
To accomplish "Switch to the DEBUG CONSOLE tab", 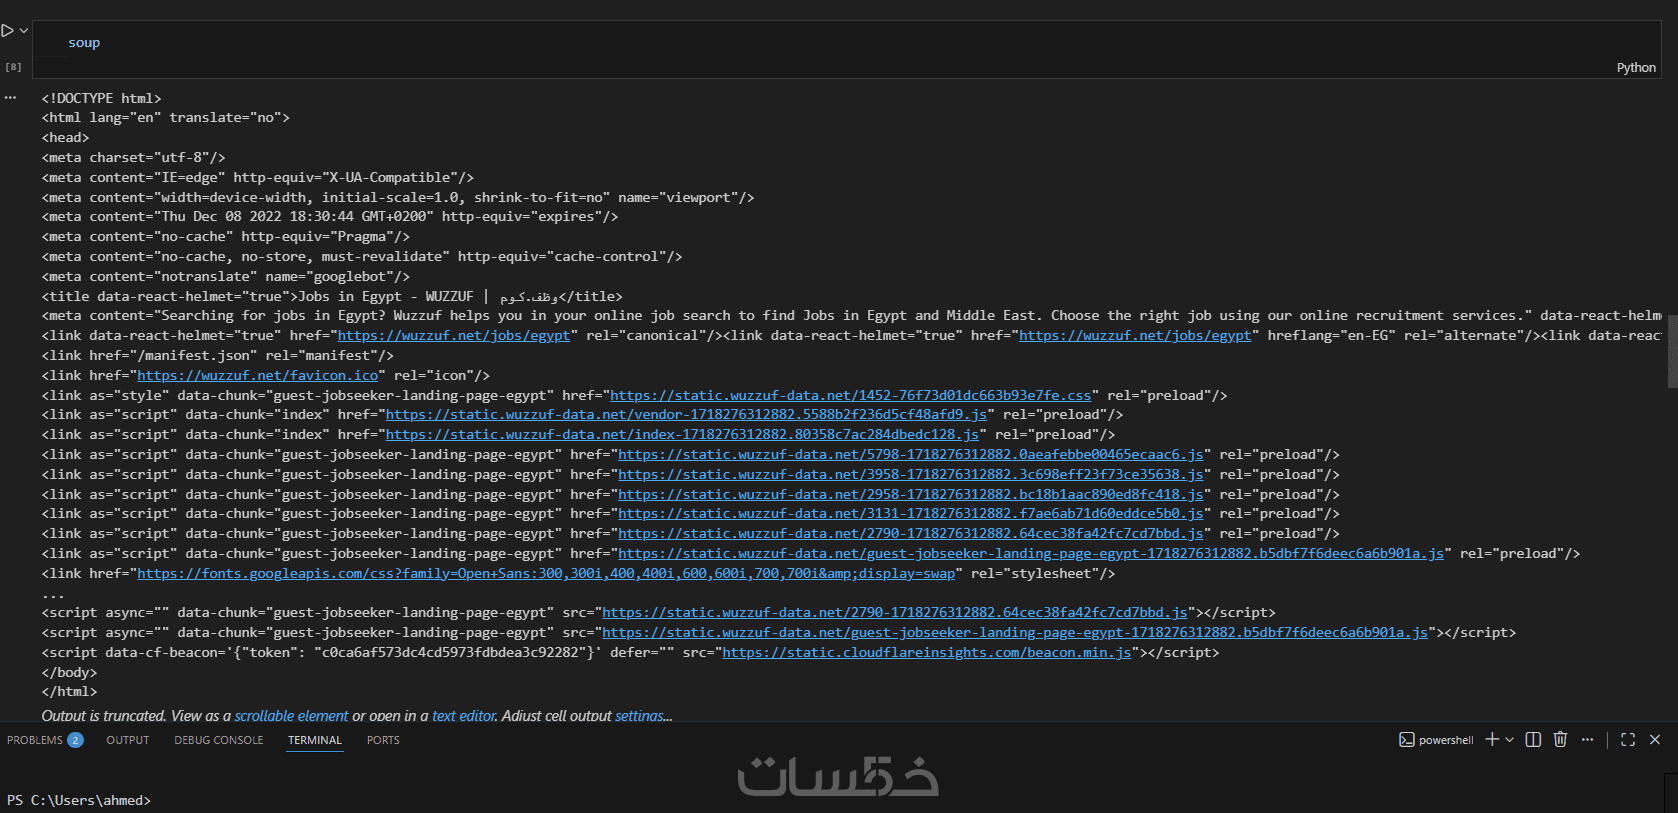I will pos(219,740).
